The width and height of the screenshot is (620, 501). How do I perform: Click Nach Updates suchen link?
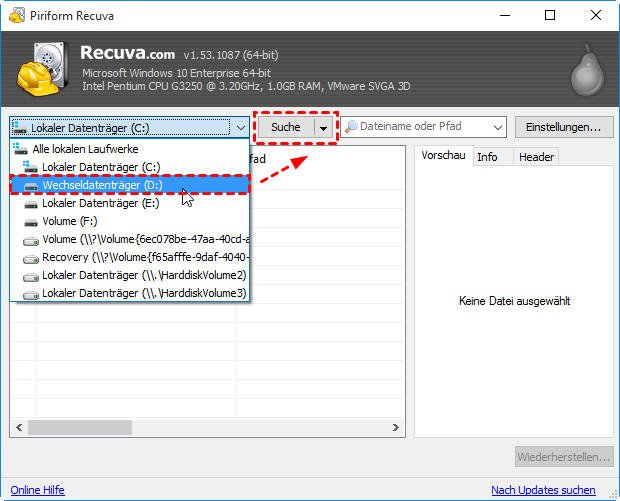coord(543,490)
